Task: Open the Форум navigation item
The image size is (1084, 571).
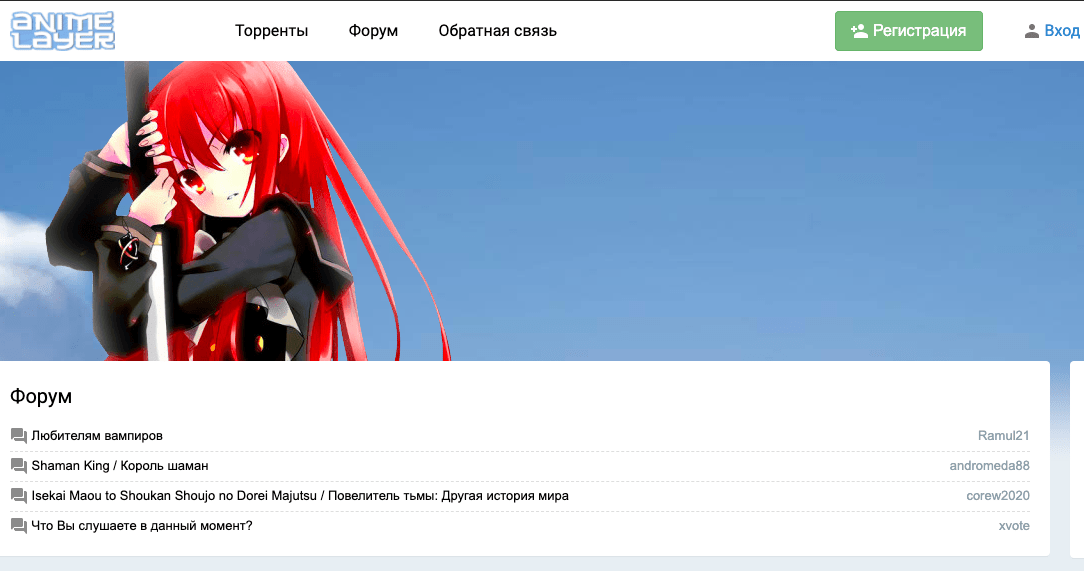Action: click(x=373, y=31)
